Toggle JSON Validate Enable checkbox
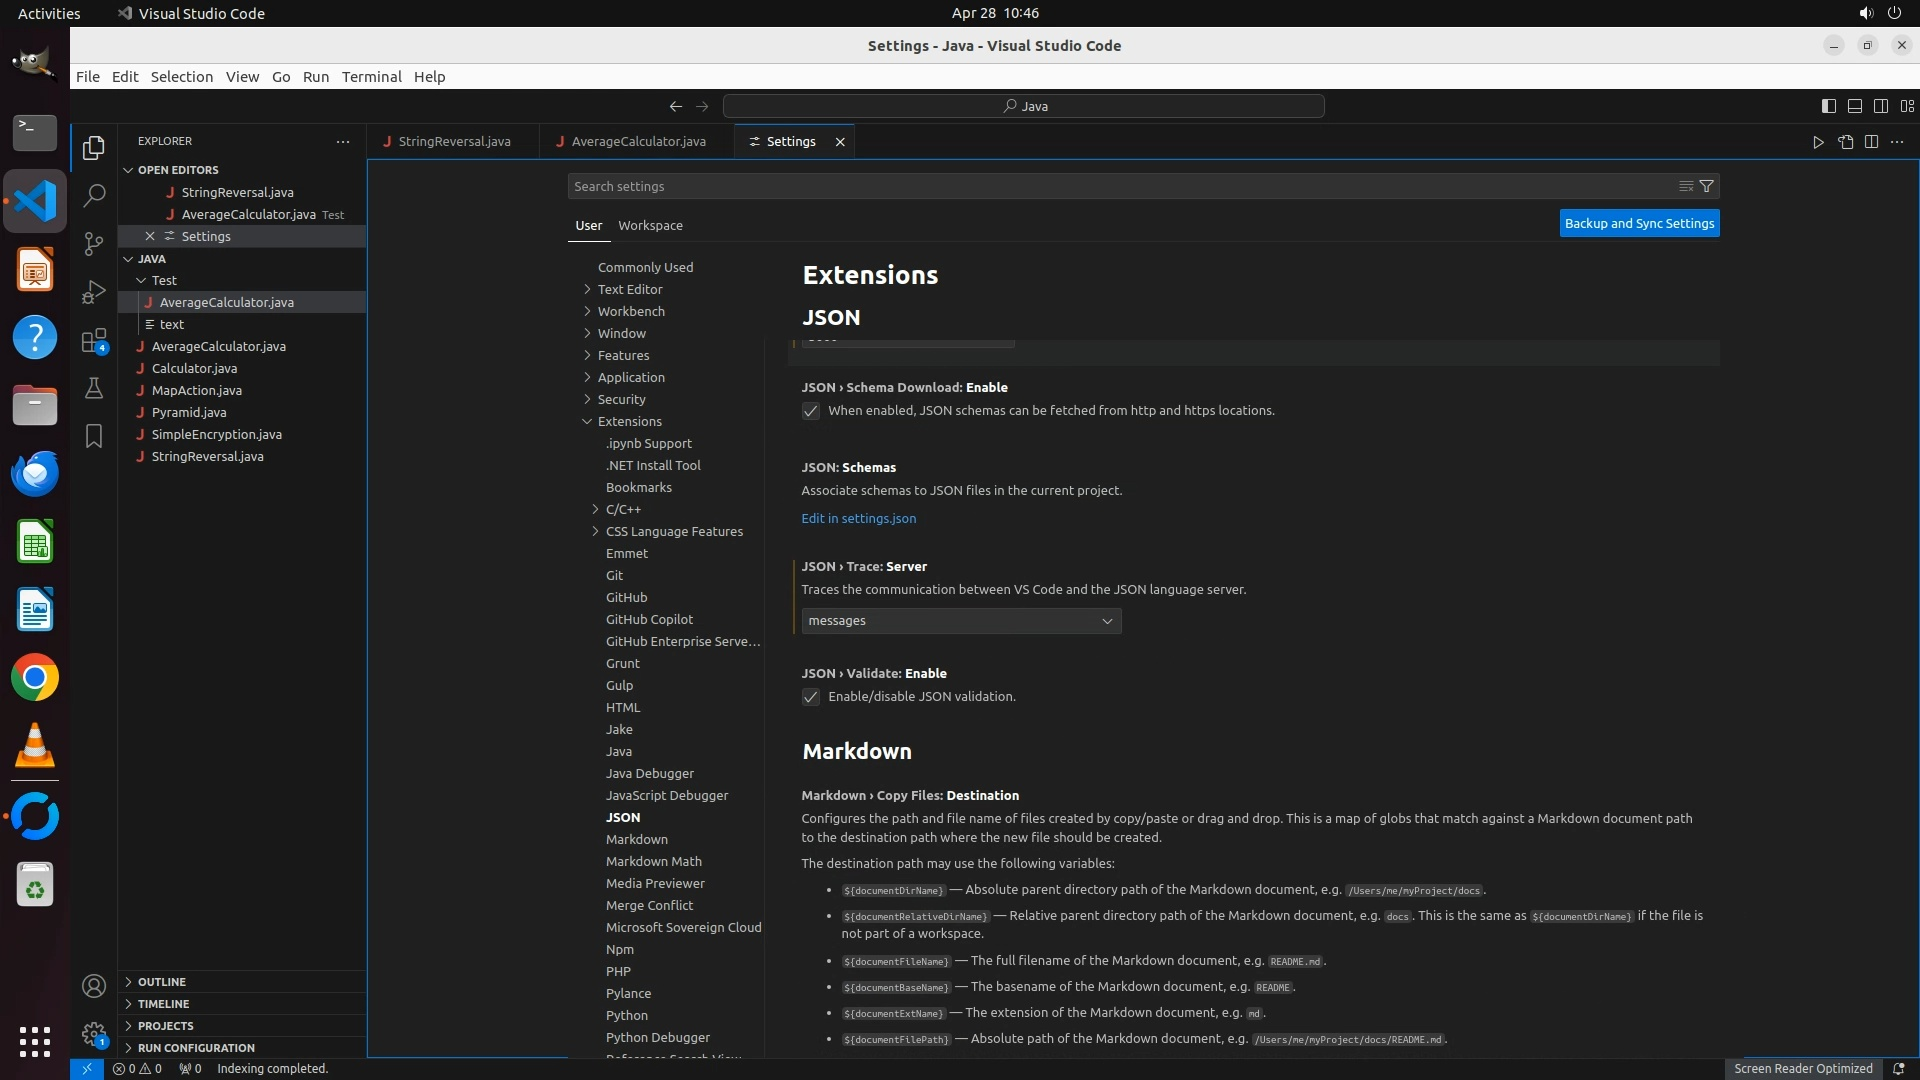 click(811, 697)
